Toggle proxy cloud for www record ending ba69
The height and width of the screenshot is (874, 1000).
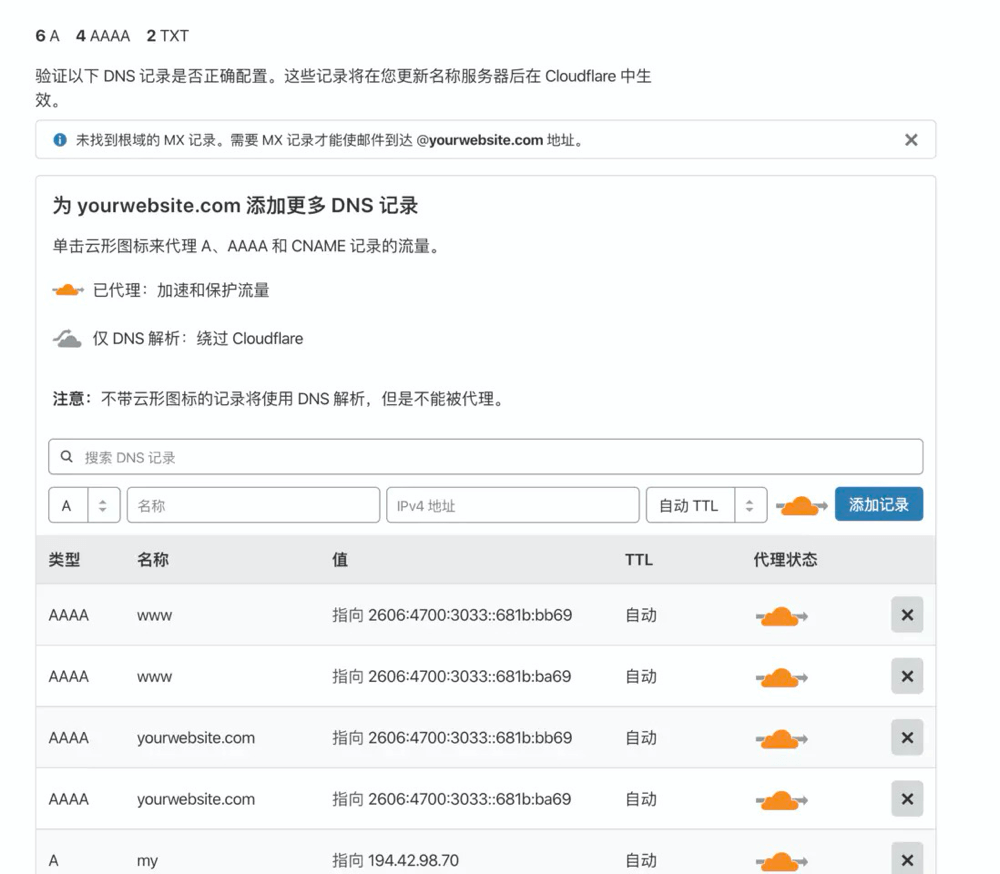click(x=781, y=678)
